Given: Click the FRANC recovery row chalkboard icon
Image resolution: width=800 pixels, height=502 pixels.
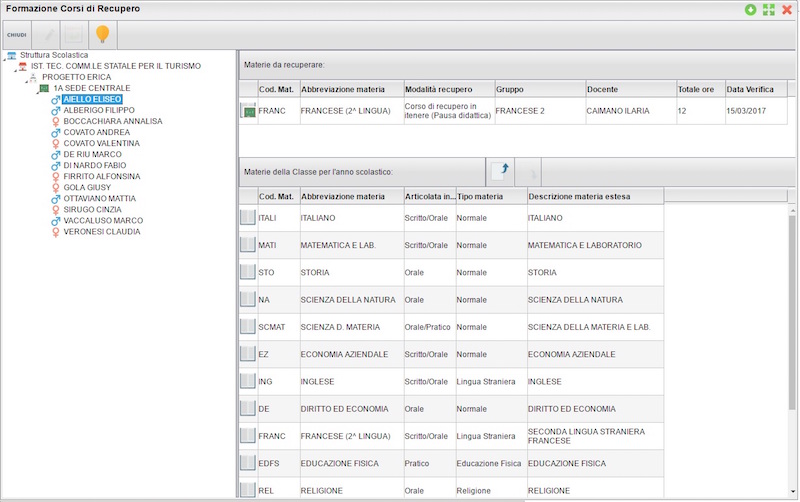Looking at the screenshot, I should [248, 111].
